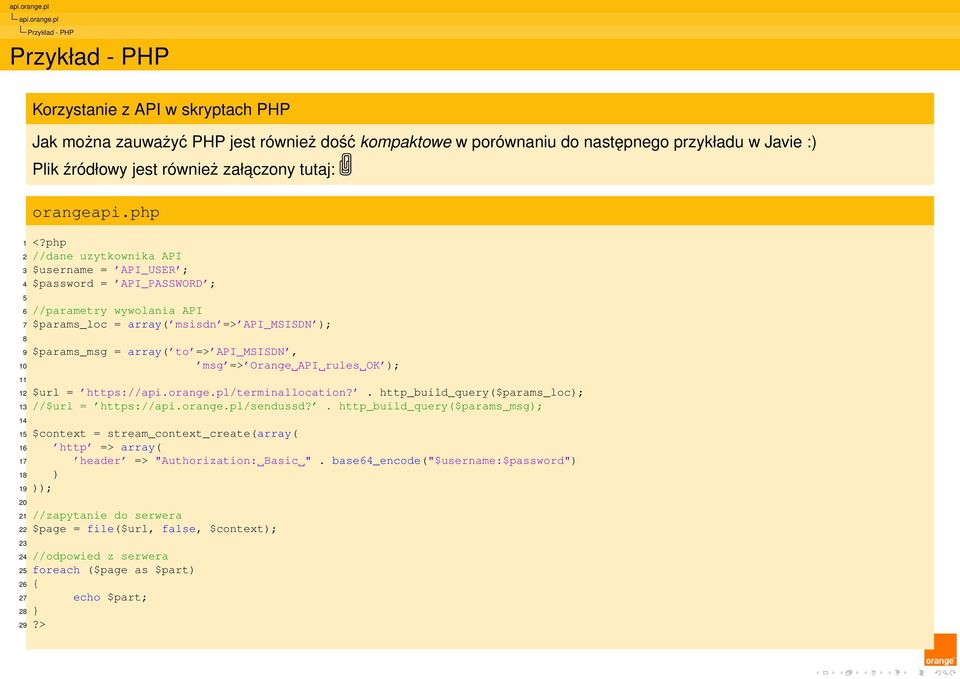960x679 pixels.
Task: Click the italic word 'kompaktowe'
Action: tap(405, 142)
